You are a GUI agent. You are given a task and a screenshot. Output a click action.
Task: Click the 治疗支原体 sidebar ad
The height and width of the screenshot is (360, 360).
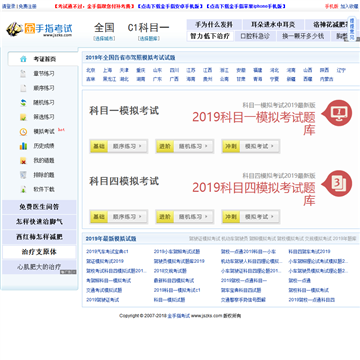pyautogui.click(x=39, y=252)
